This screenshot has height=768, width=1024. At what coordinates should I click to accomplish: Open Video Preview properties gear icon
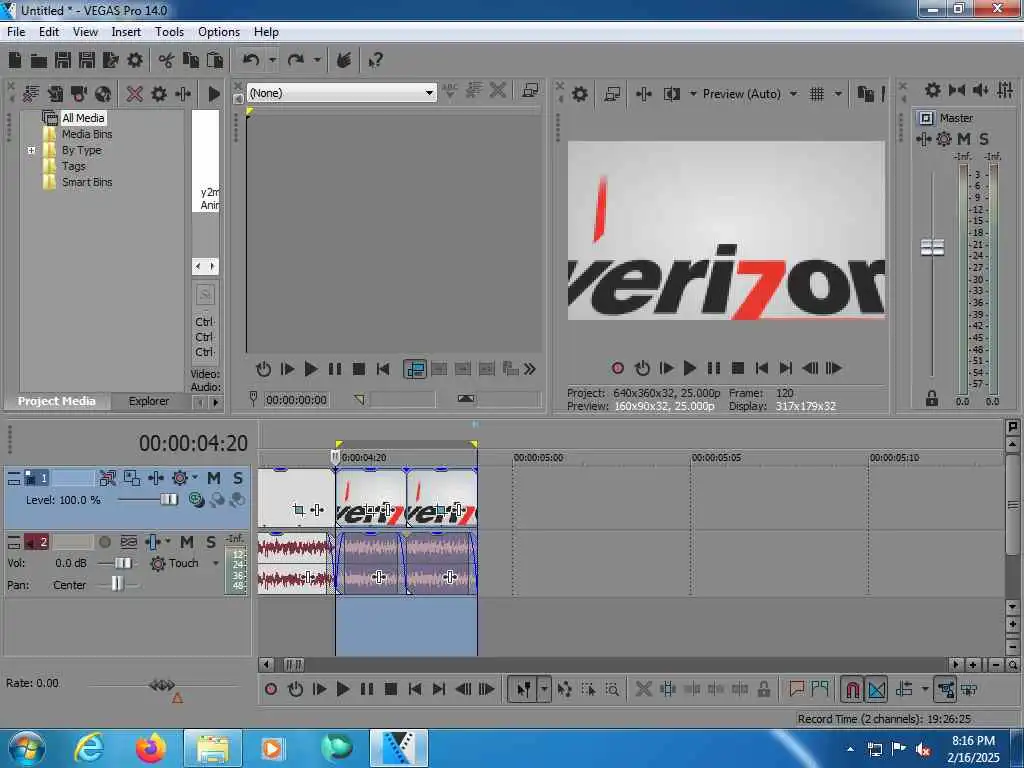click(x=580, y=94)
